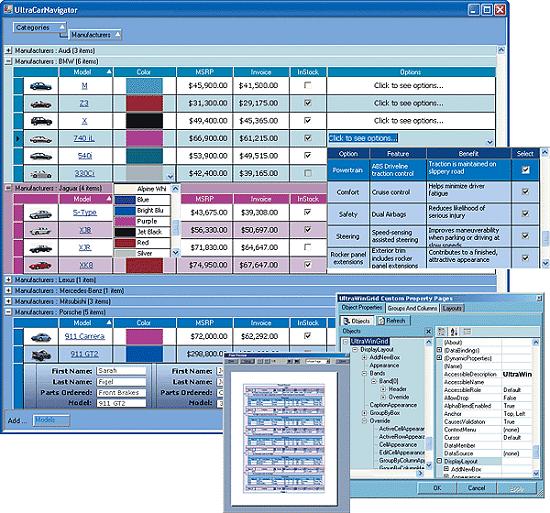The height and width of the screenshot is (513, 550).
Task: Uncheck Select for Dual Airbags
Action: [x=525, y=214]
